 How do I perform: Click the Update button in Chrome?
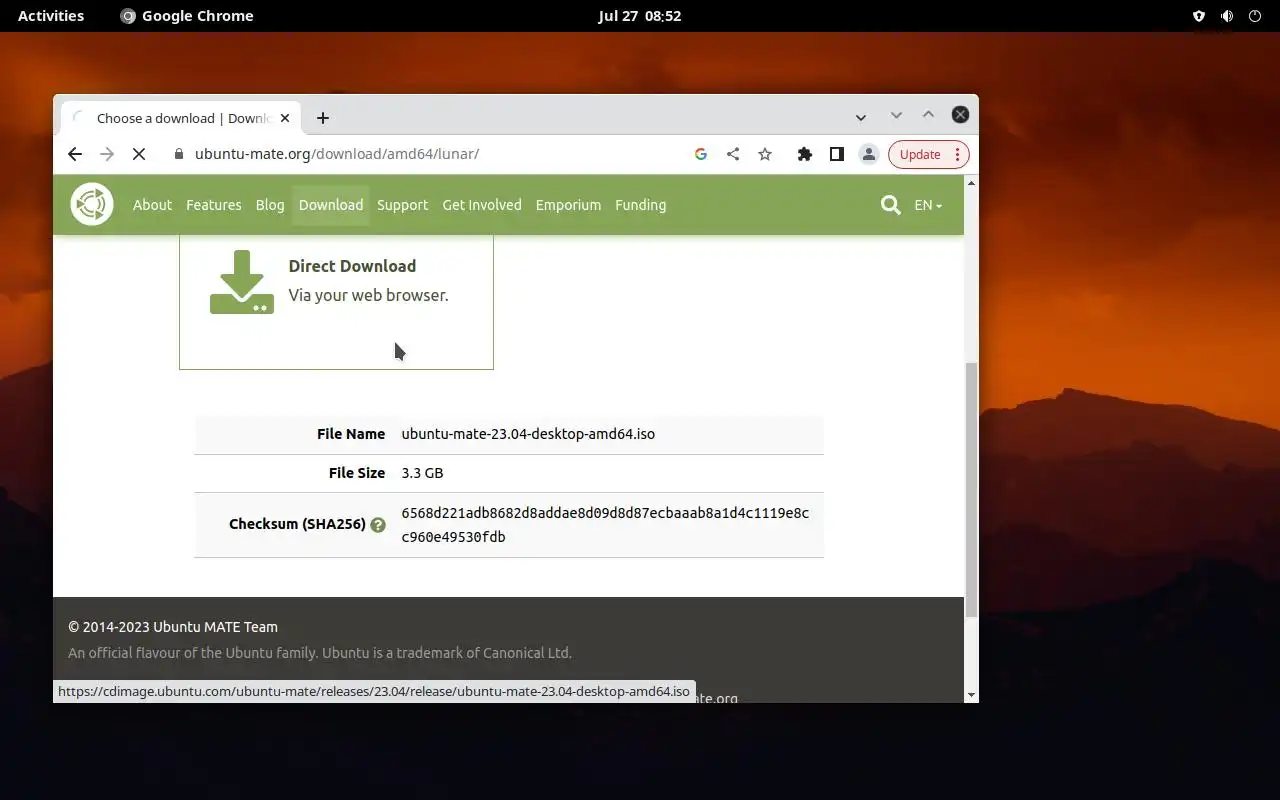coord(920,154)
